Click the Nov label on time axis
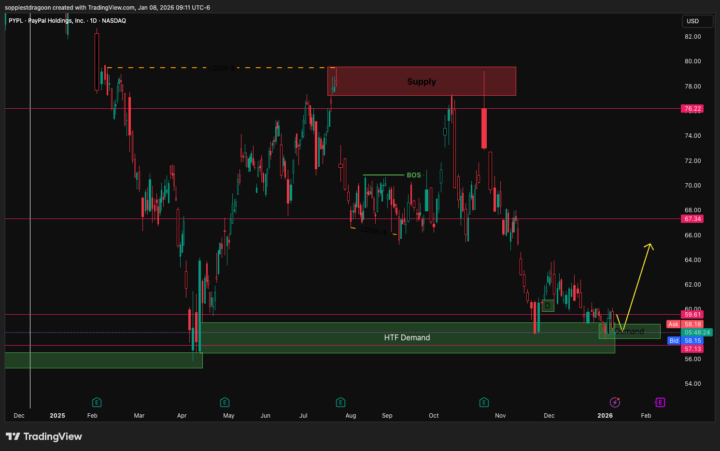720x451 pixels. tap(500, 416)
